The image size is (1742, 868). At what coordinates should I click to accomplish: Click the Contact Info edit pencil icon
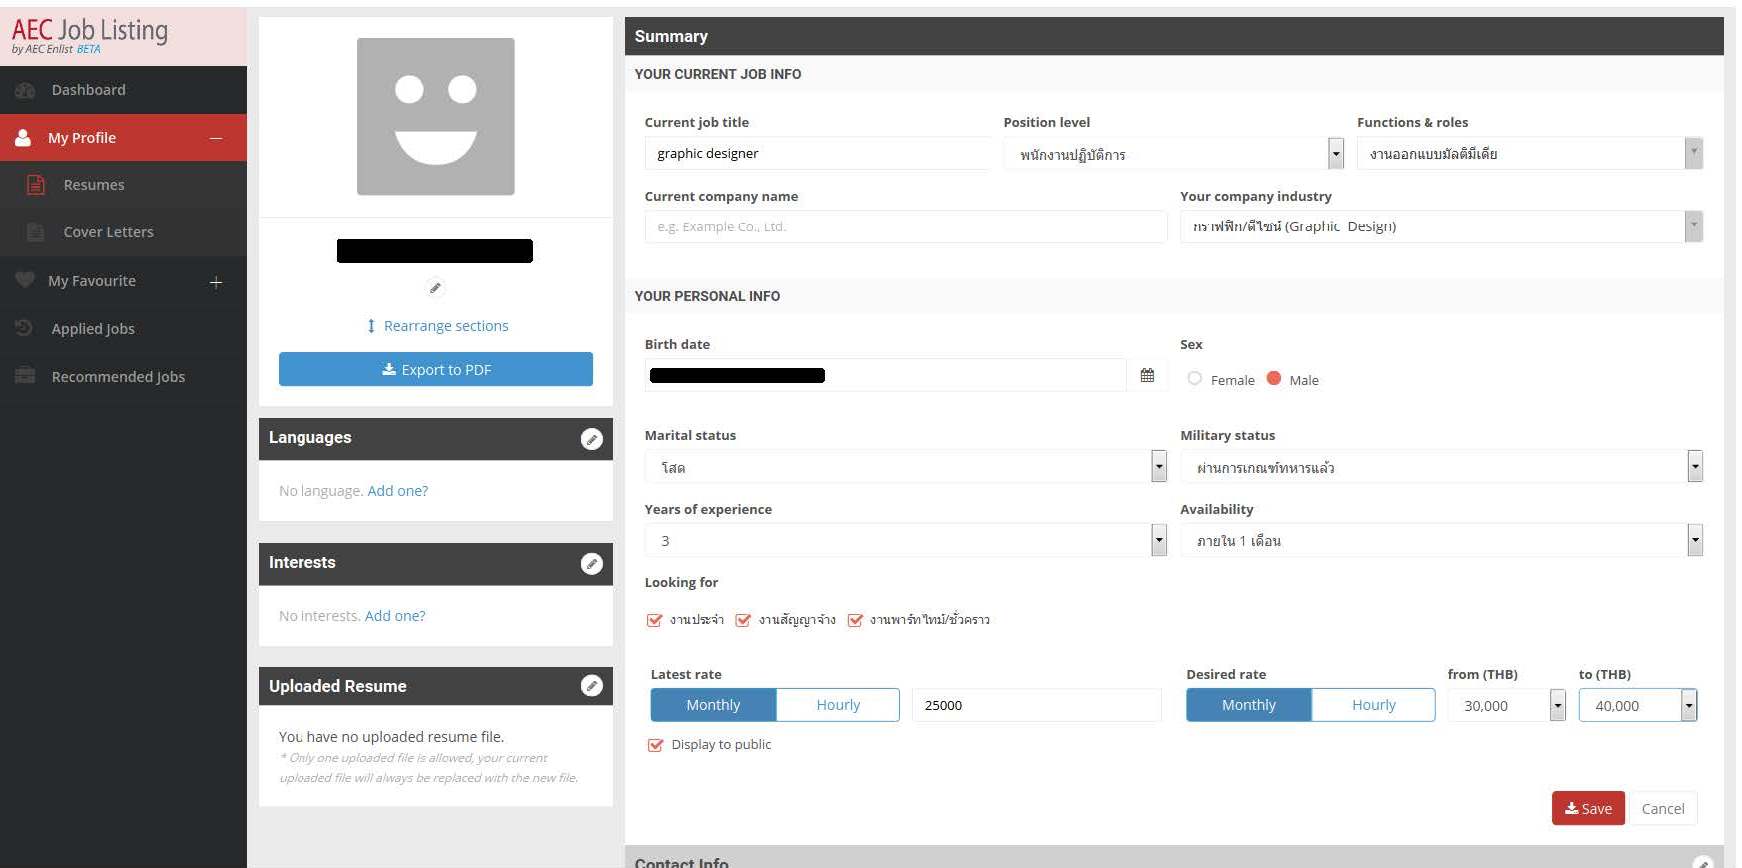click(x=1701, y=862)
